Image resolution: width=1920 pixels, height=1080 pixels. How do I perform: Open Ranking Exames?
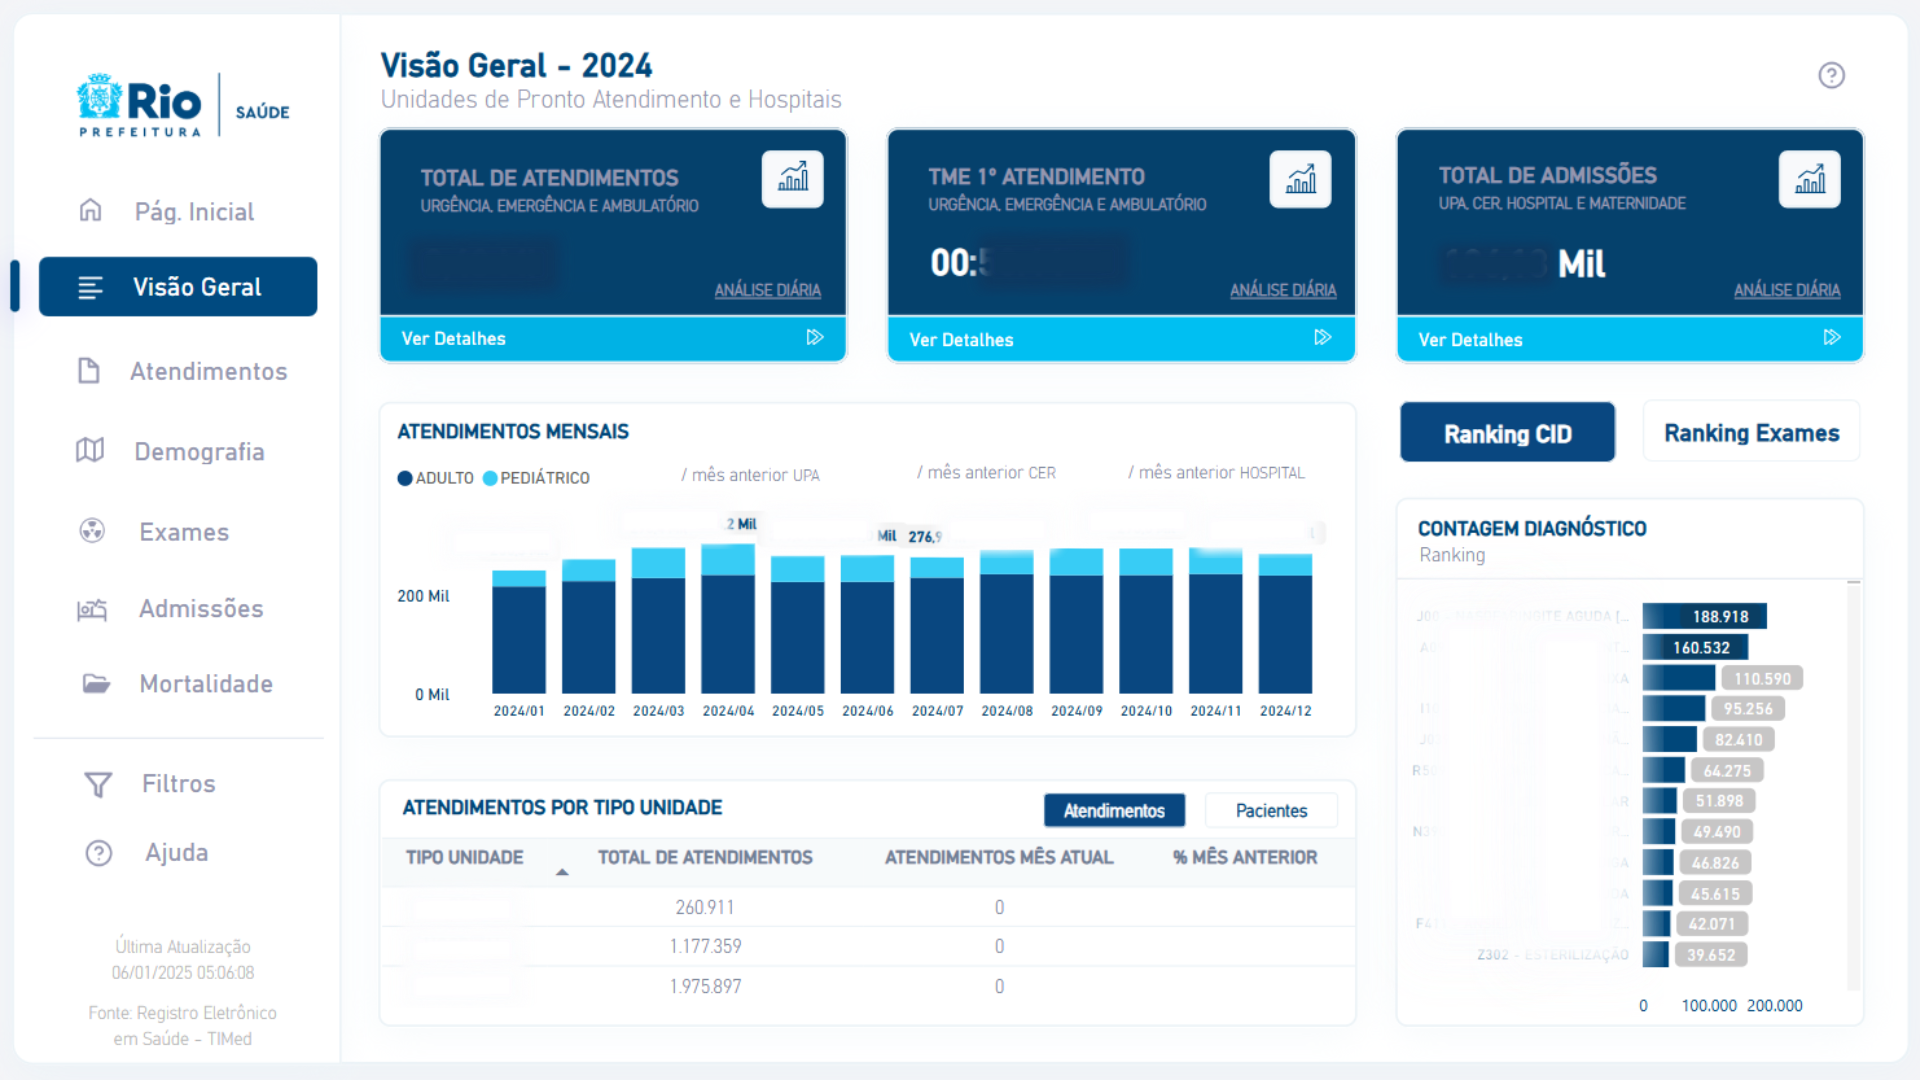point(1751,432)
